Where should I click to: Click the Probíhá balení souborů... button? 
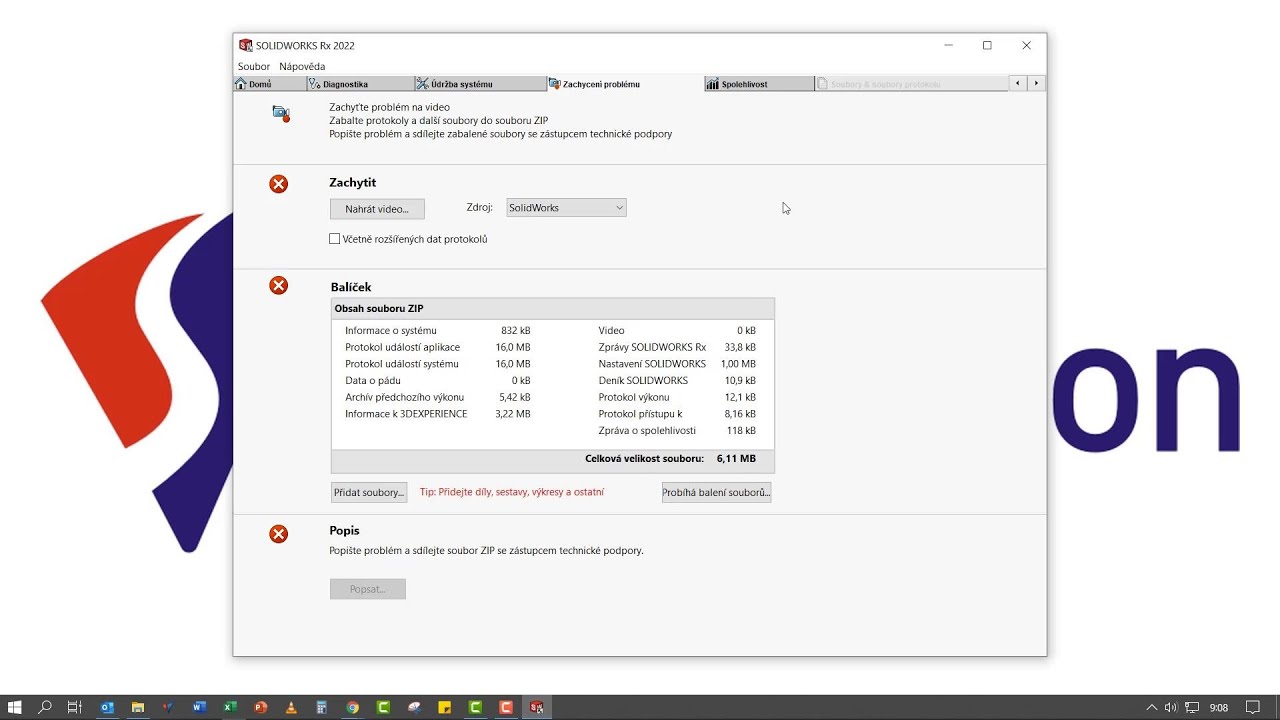[x=716, y=492]
